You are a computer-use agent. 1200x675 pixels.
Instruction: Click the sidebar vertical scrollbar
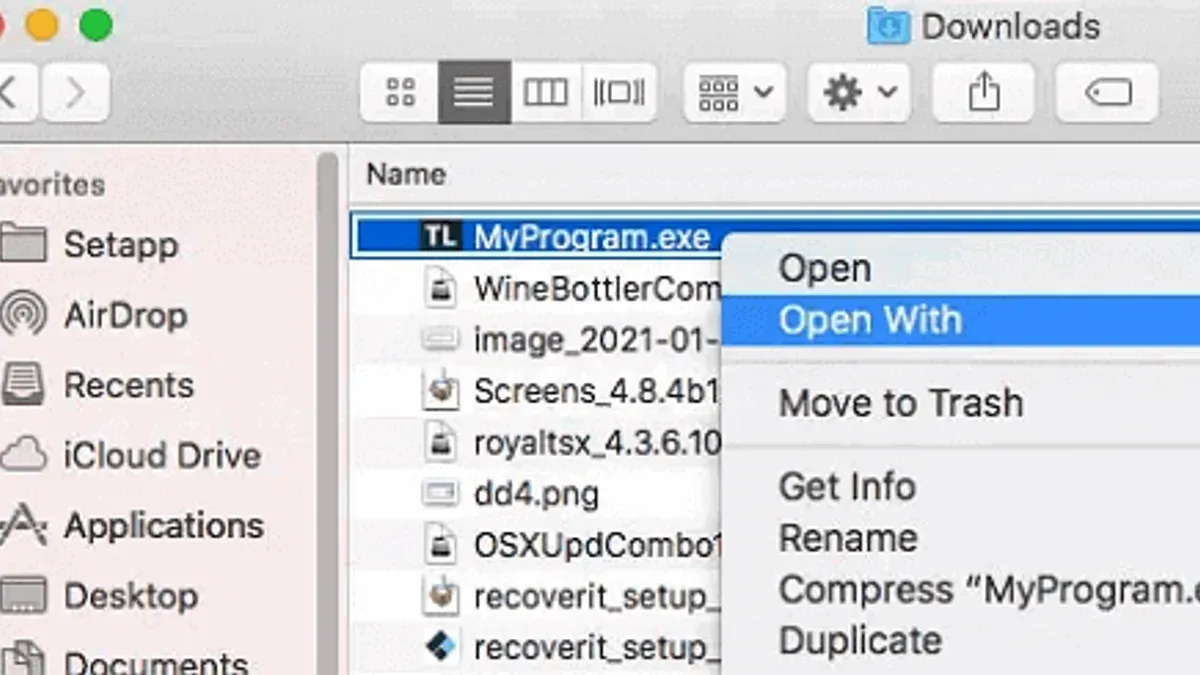(329, 413)
